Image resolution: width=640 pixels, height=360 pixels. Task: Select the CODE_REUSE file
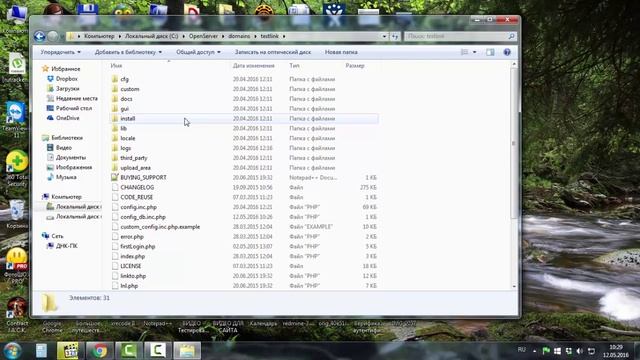(x=137, y=197)
